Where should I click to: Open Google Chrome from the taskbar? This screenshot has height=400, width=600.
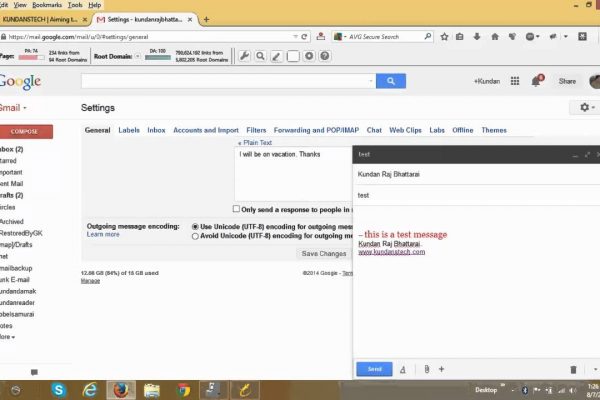click(x=183, y=390)
